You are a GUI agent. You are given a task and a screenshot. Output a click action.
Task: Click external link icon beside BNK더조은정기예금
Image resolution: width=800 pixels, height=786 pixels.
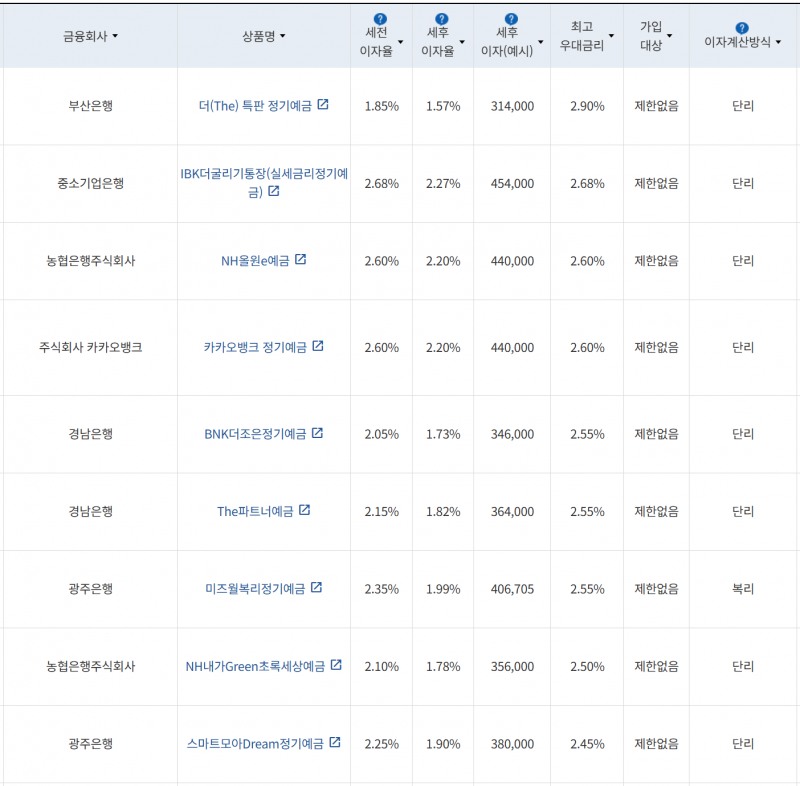[x=317, y=433]
